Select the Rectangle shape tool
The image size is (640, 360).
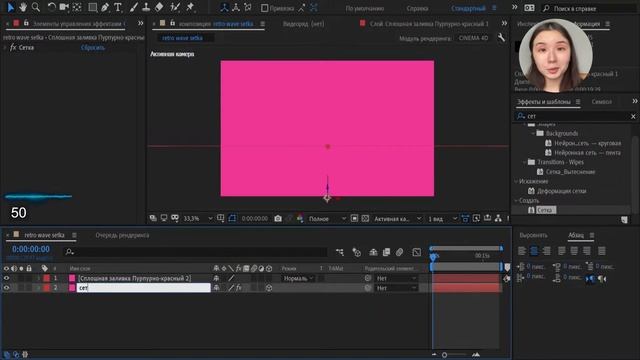click(x=93, y=7)
